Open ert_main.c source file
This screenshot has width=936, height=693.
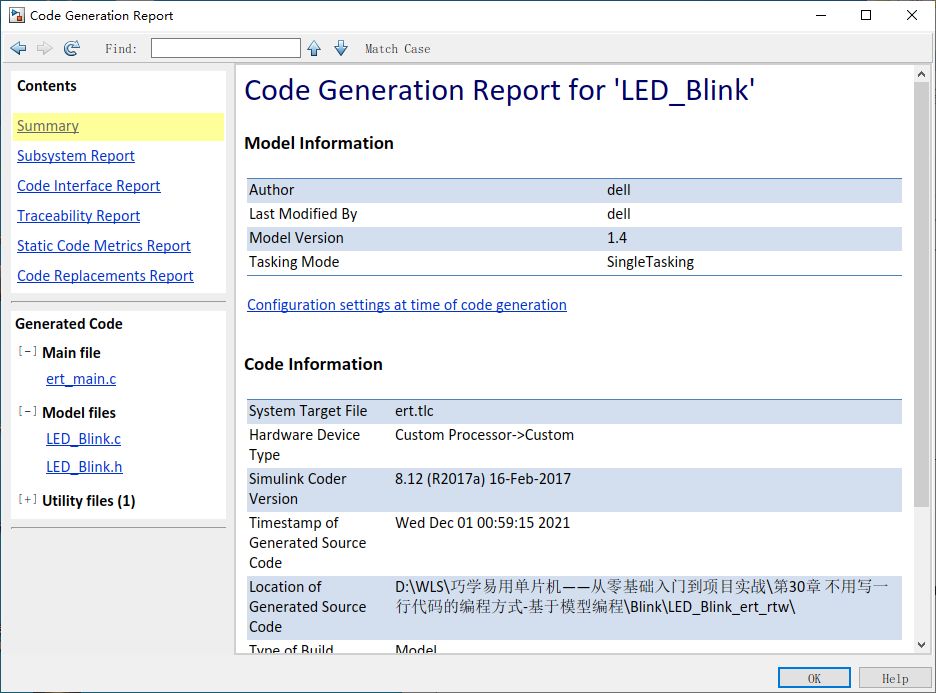click(81, 379)
